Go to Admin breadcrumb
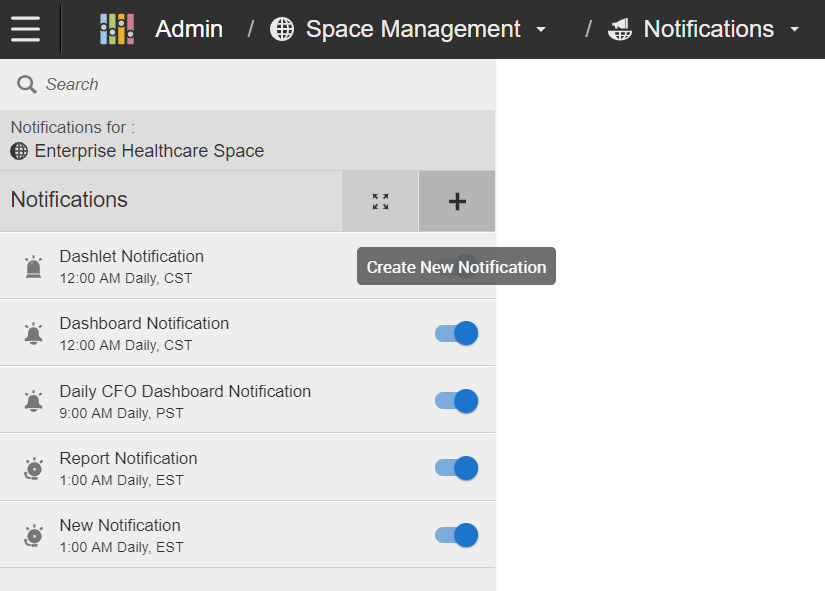The image size is (825, 591). click(x=189, y=29)
